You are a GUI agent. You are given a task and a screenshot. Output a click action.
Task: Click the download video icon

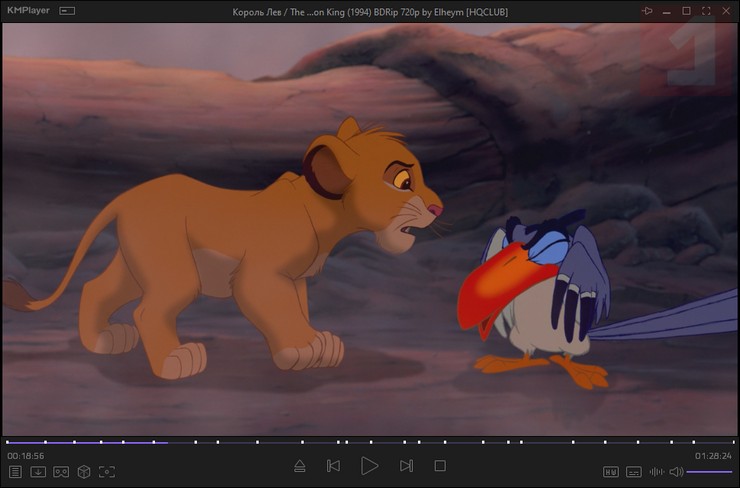coord(38,471)
